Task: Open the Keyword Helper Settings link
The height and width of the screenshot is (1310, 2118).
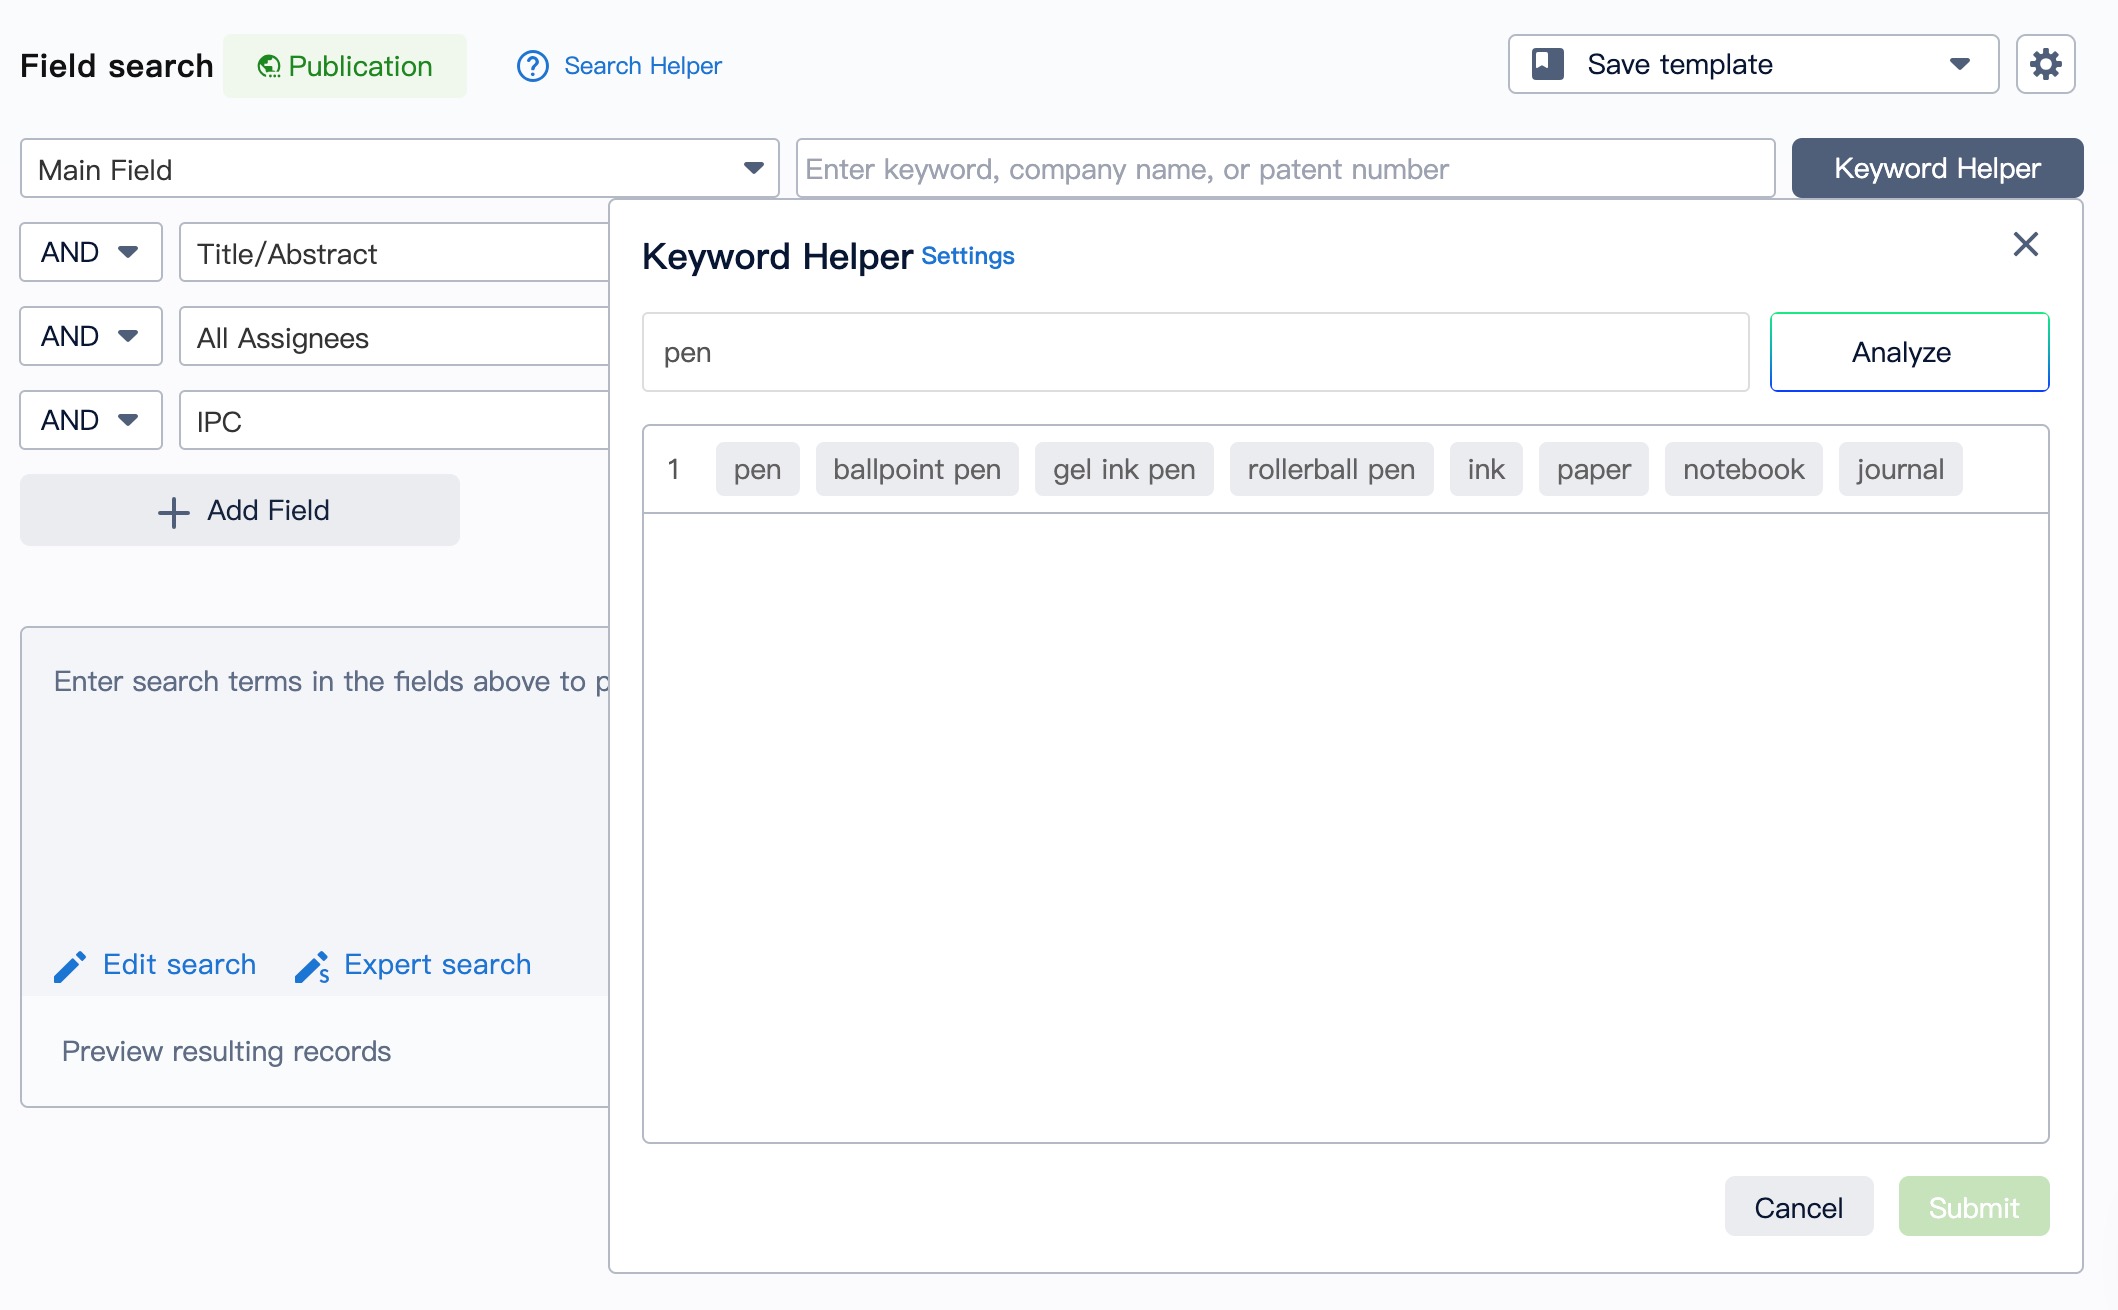Action: (967, 256)
